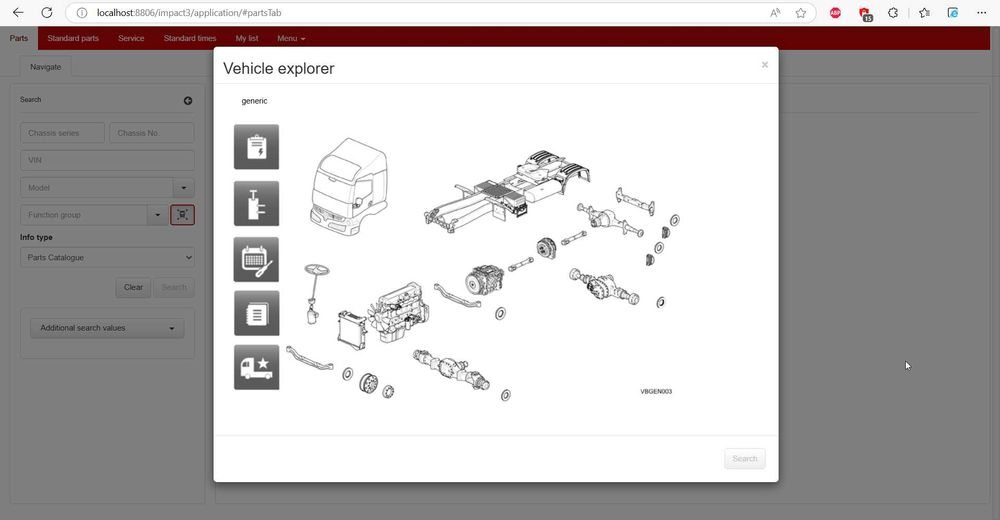Image resolution: width=1000 pixels, height=520 pixels.
Task: Open the browser extensions puzzle icon
Action: click(893, 13)
